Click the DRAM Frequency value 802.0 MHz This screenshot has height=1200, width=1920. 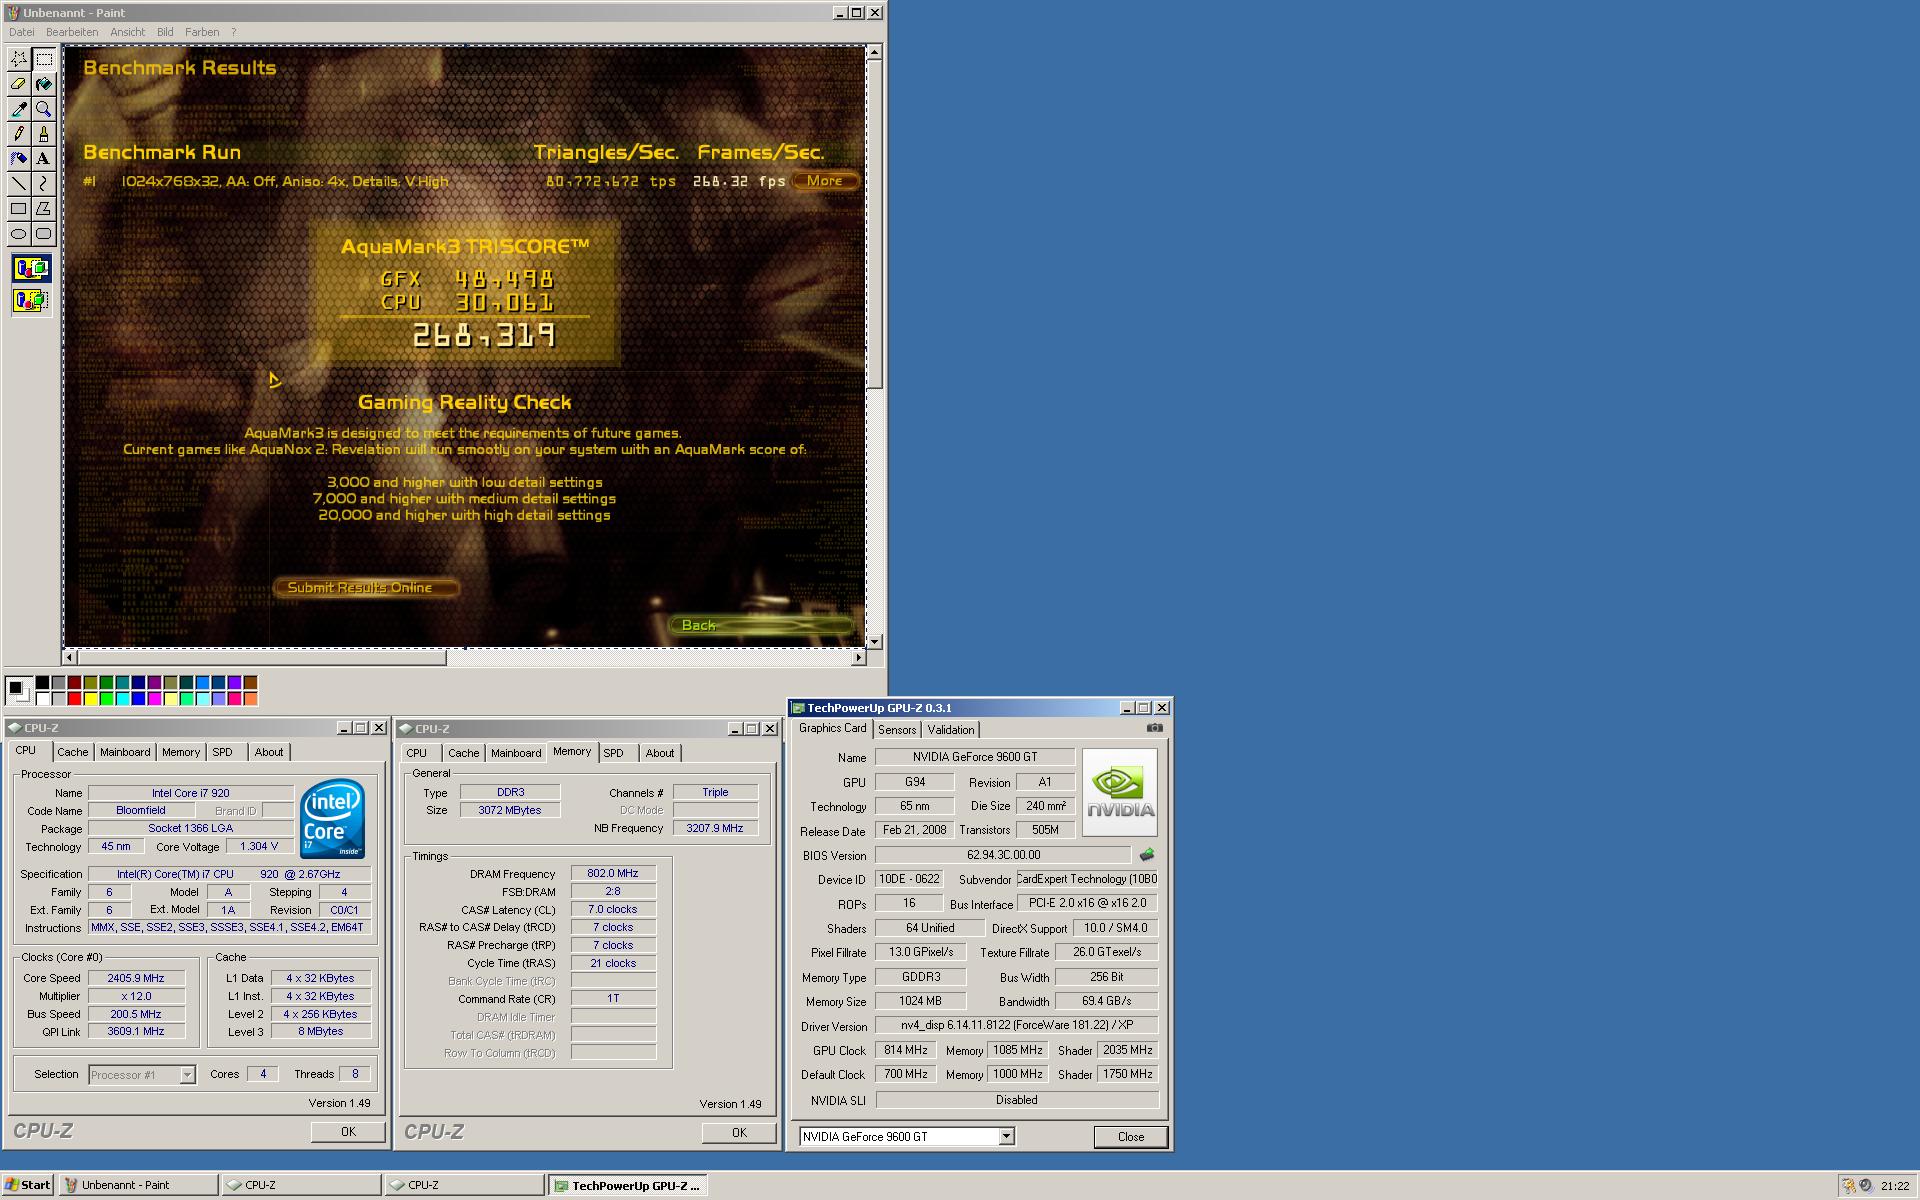pyautogui.click(x=613, y=873)
